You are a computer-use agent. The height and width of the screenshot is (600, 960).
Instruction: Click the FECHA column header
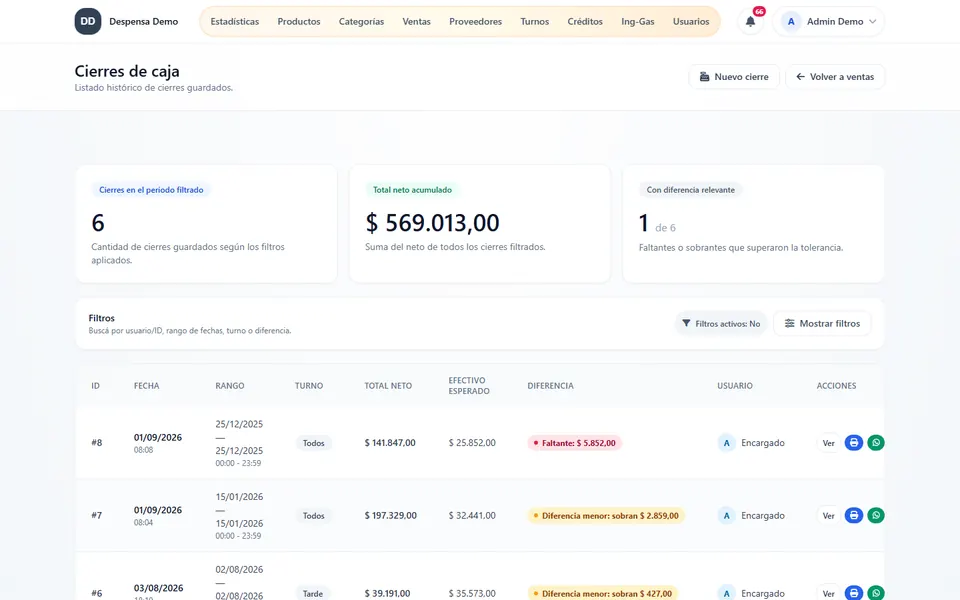pos(146,386)
